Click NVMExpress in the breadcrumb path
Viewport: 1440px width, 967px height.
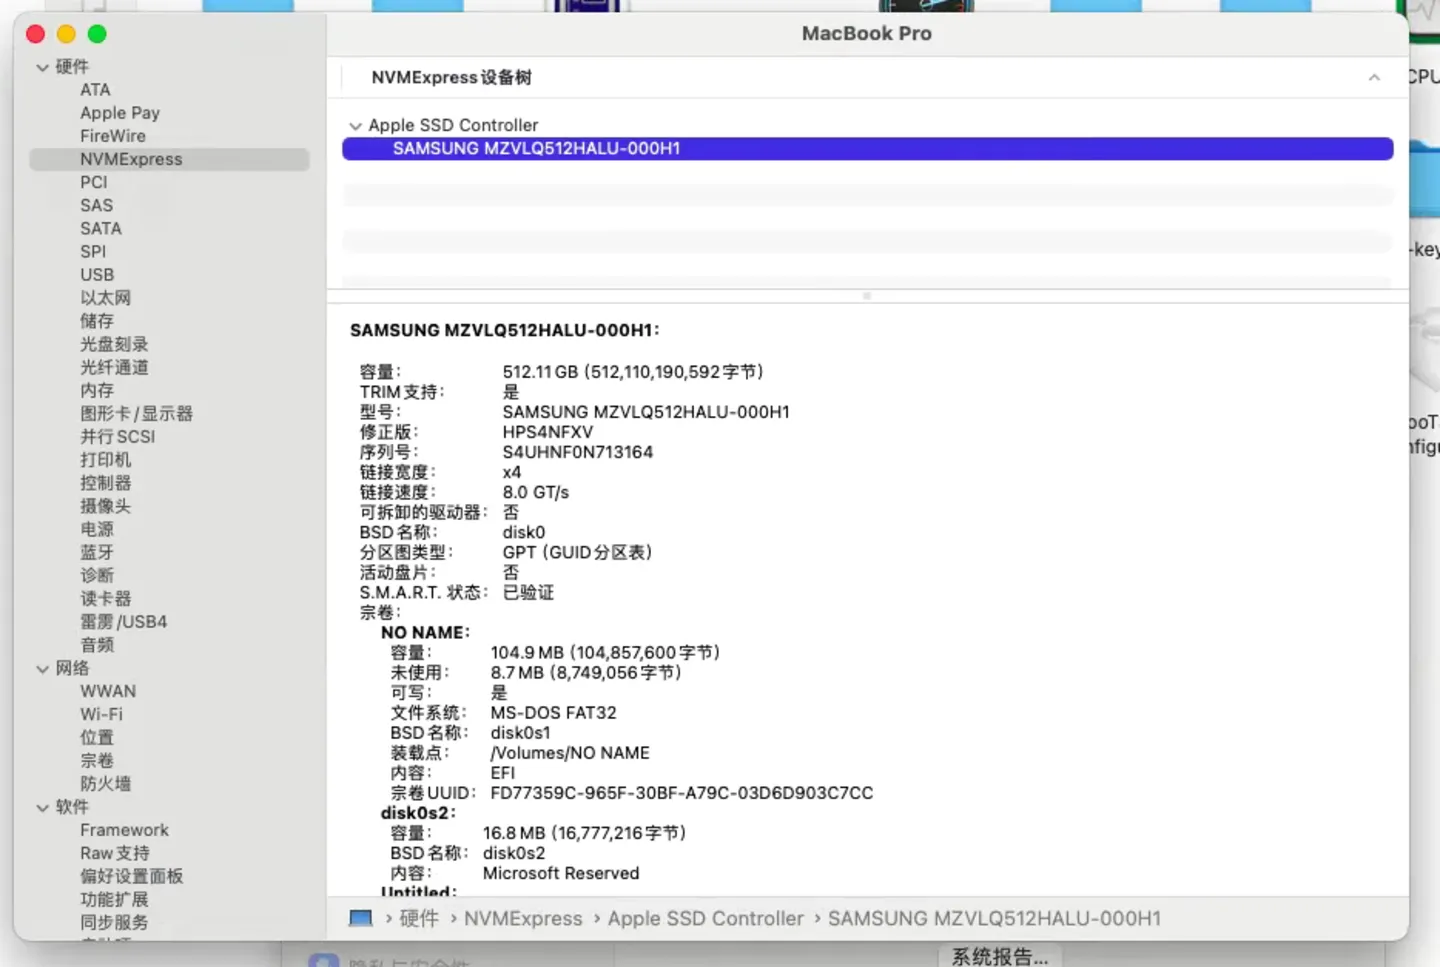(523, 918)
